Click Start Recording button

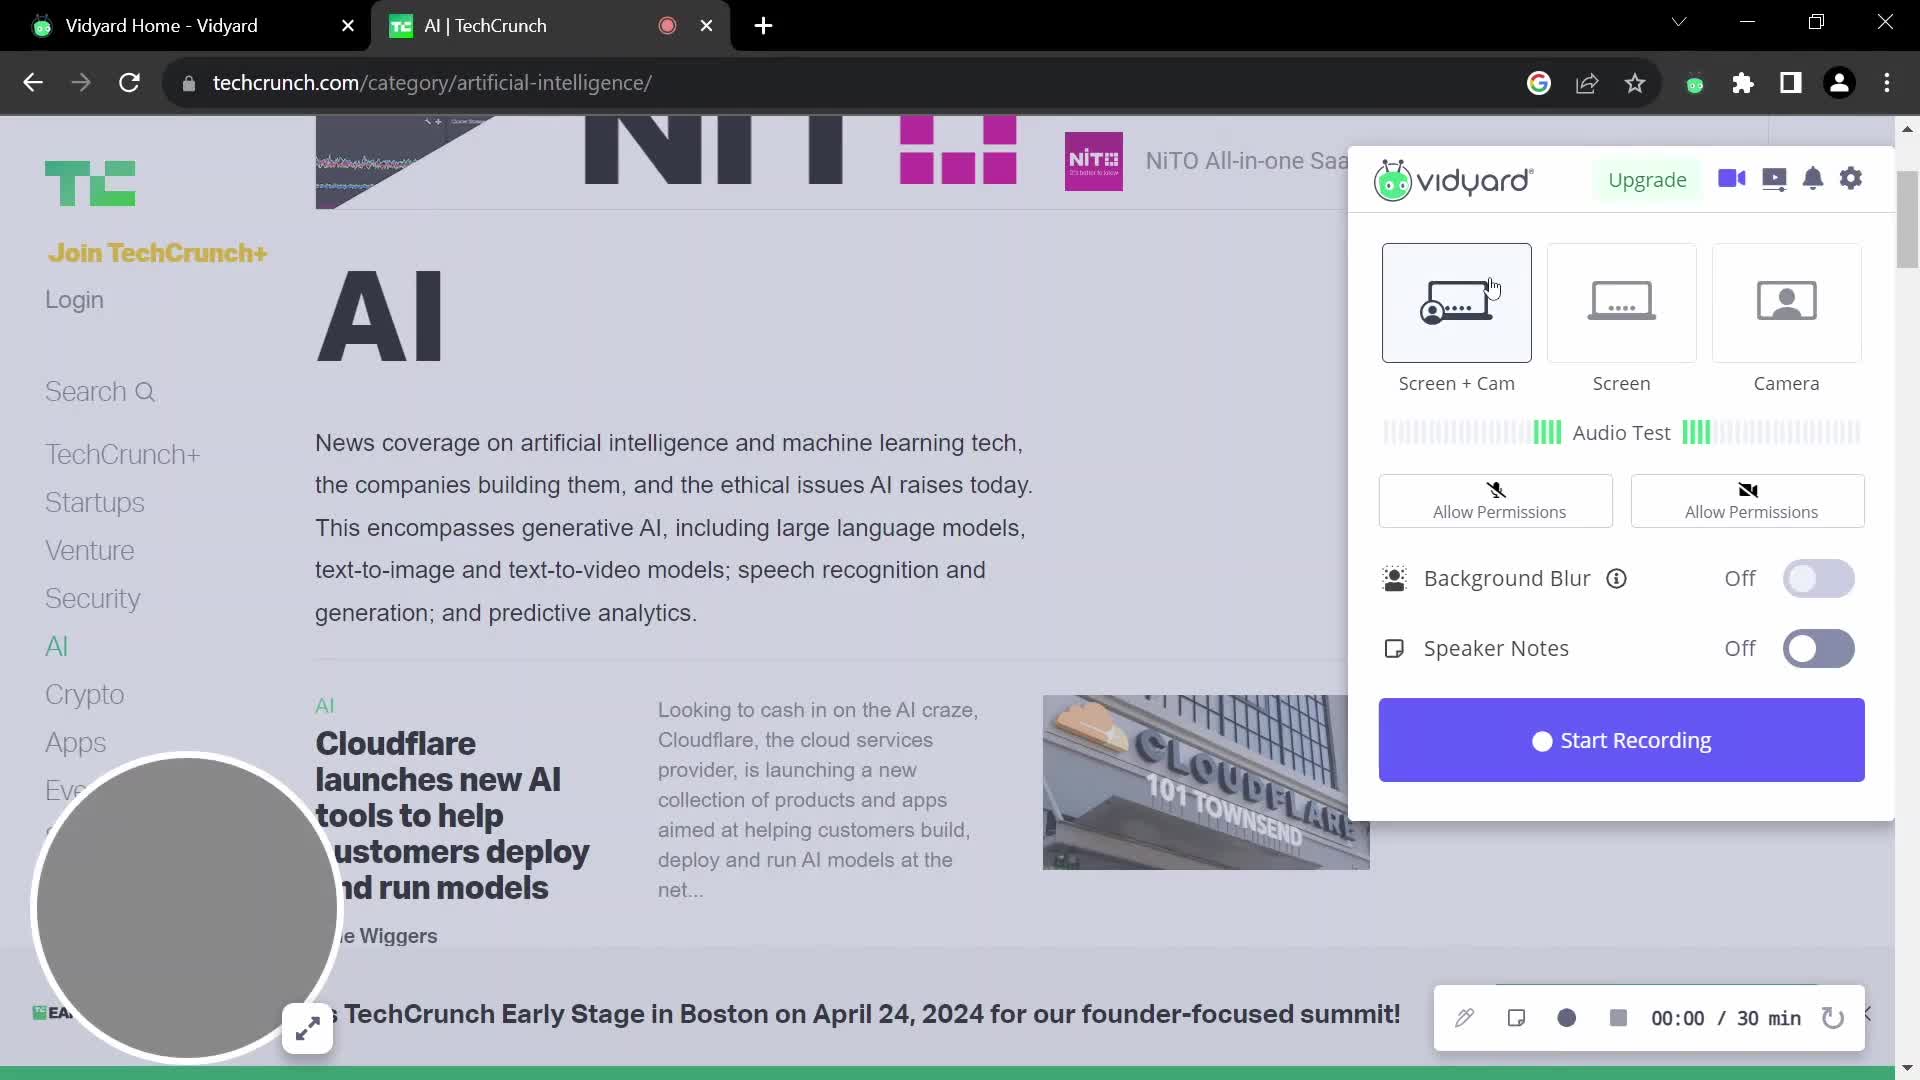[x=1621, y=740]
